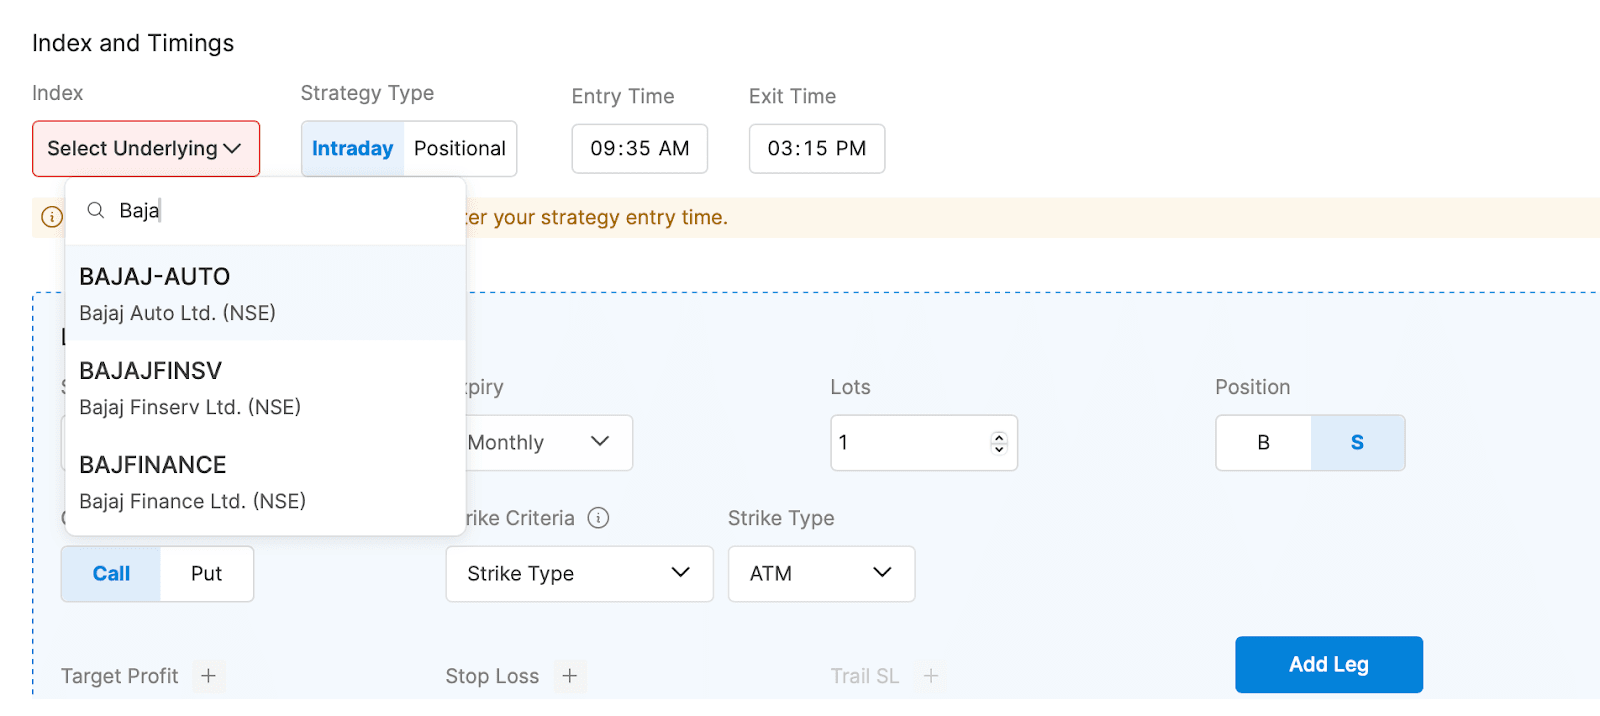Click the Entry Time 09:35 AM field
Viewport: 1600px width, 716px height.
pyautogui.click(x=639, y=148)
